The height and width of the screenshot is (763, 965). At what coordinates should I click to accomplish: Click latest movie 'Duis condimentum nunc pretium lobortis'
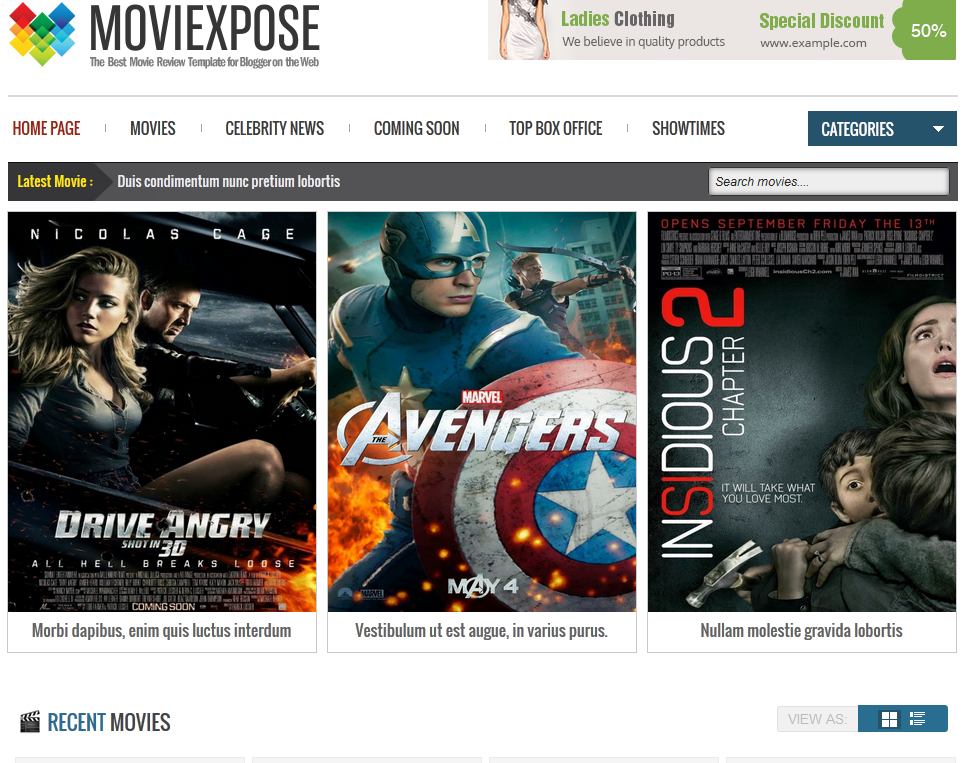pyautogui.click(x=229, y=182)
